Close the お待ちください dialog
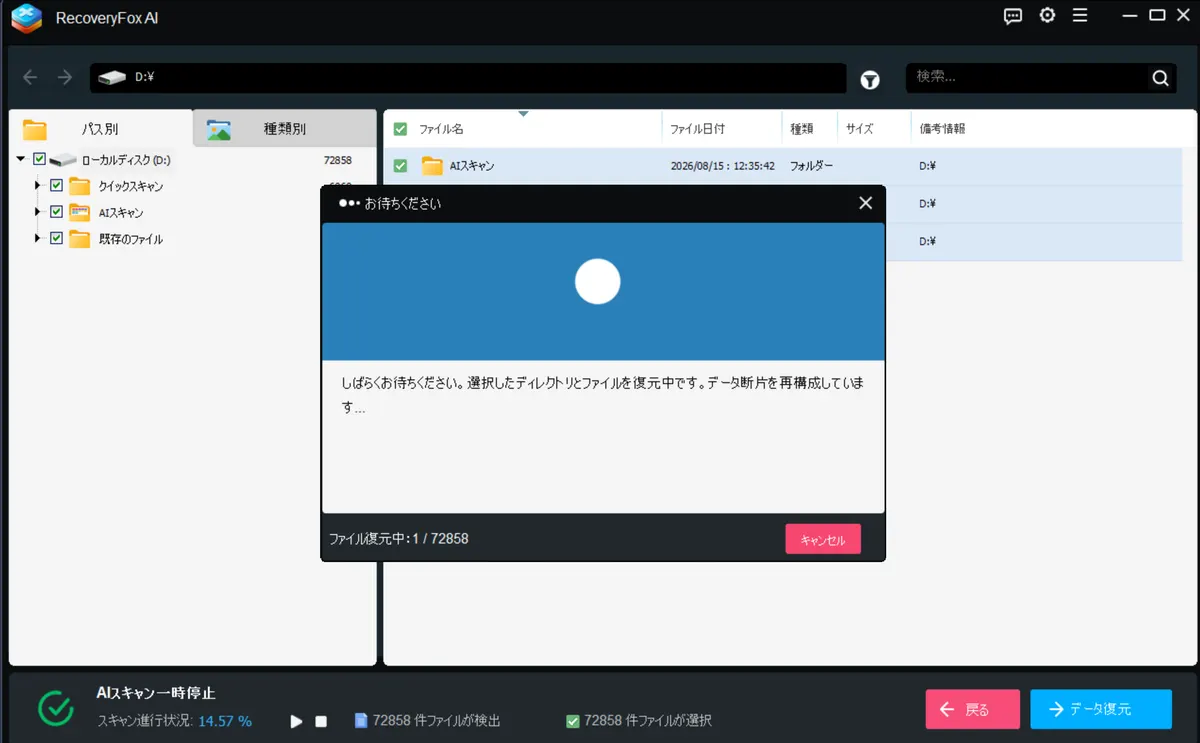The height and width of the screenshot is (743, 1200). [x=866, y=203]
